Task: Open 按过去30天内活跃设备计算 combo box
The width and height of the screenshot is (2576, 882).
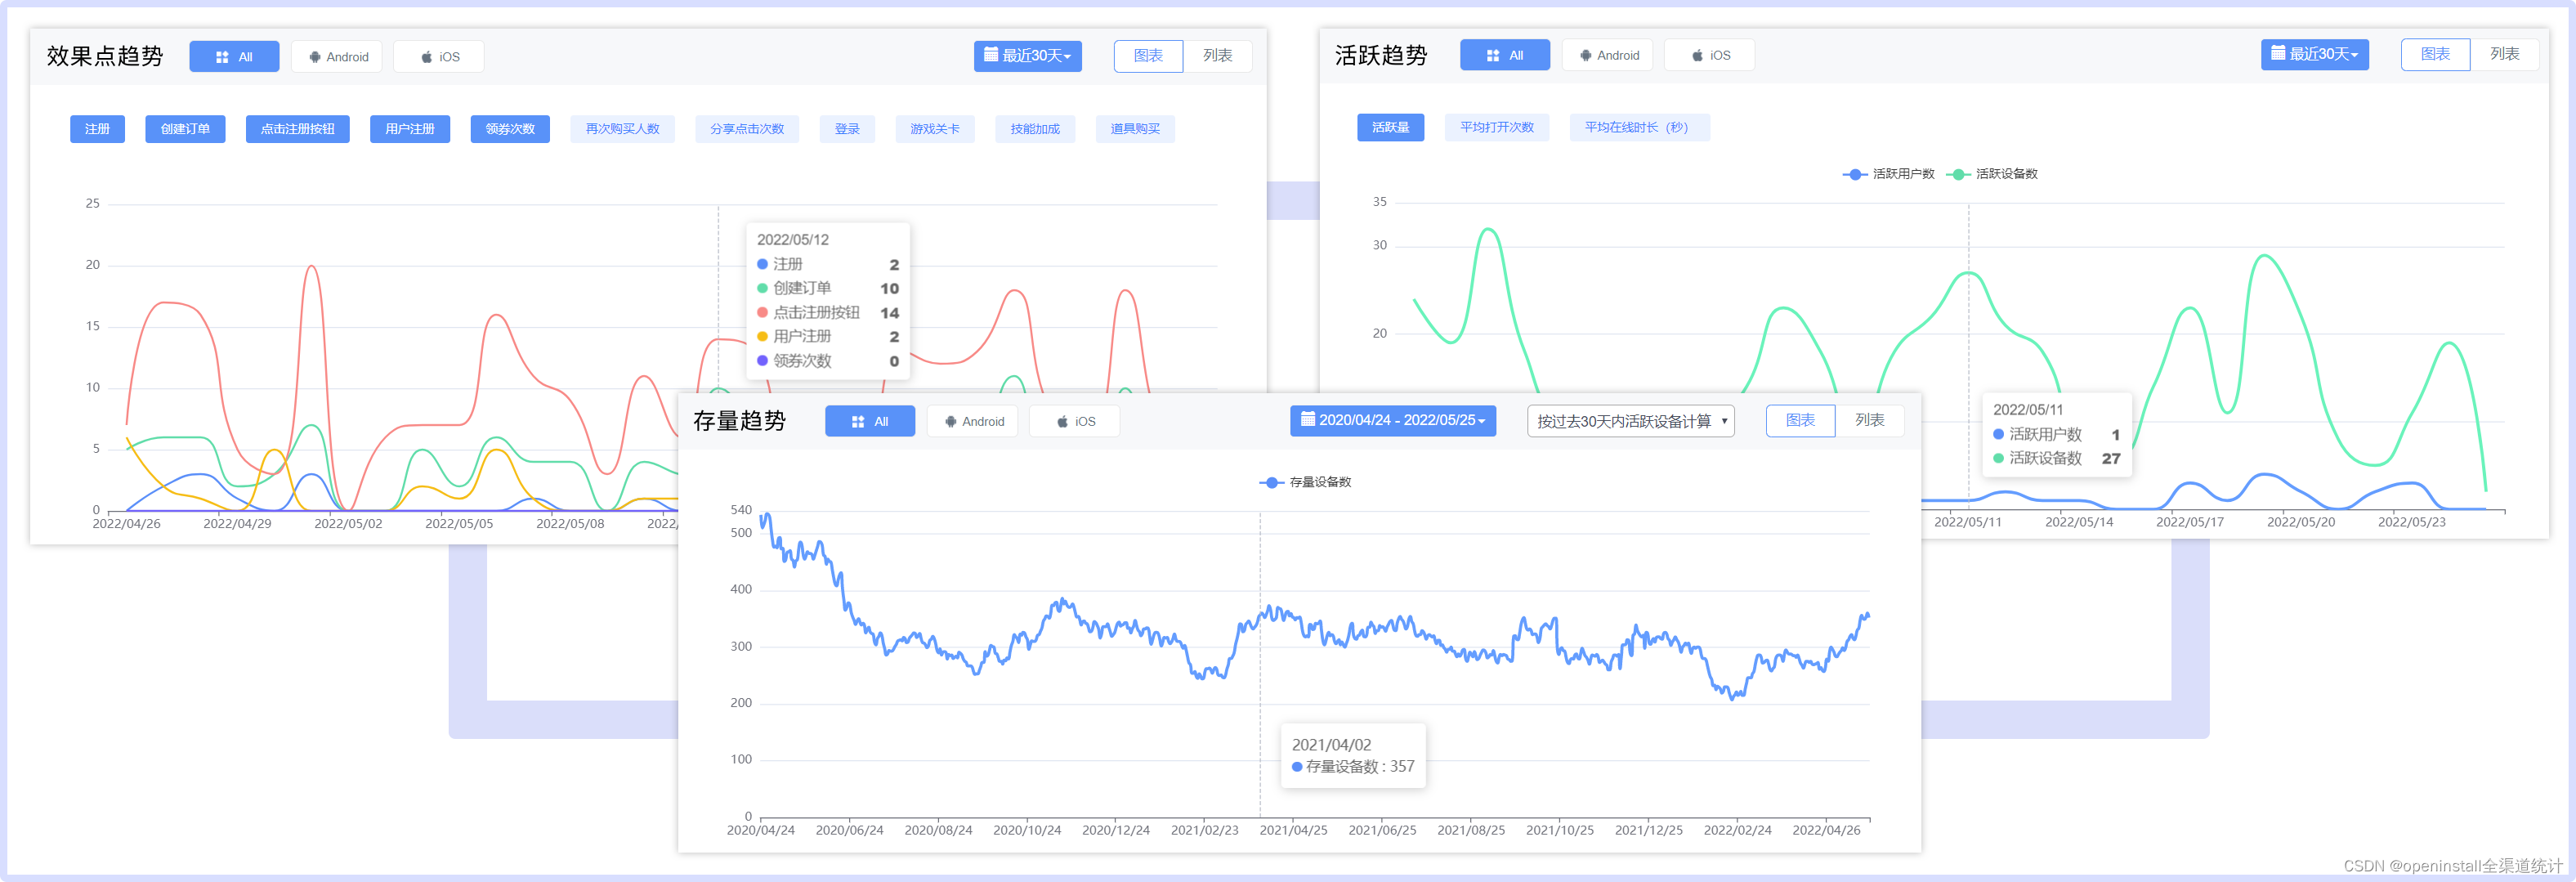Action: (1630, 421)
